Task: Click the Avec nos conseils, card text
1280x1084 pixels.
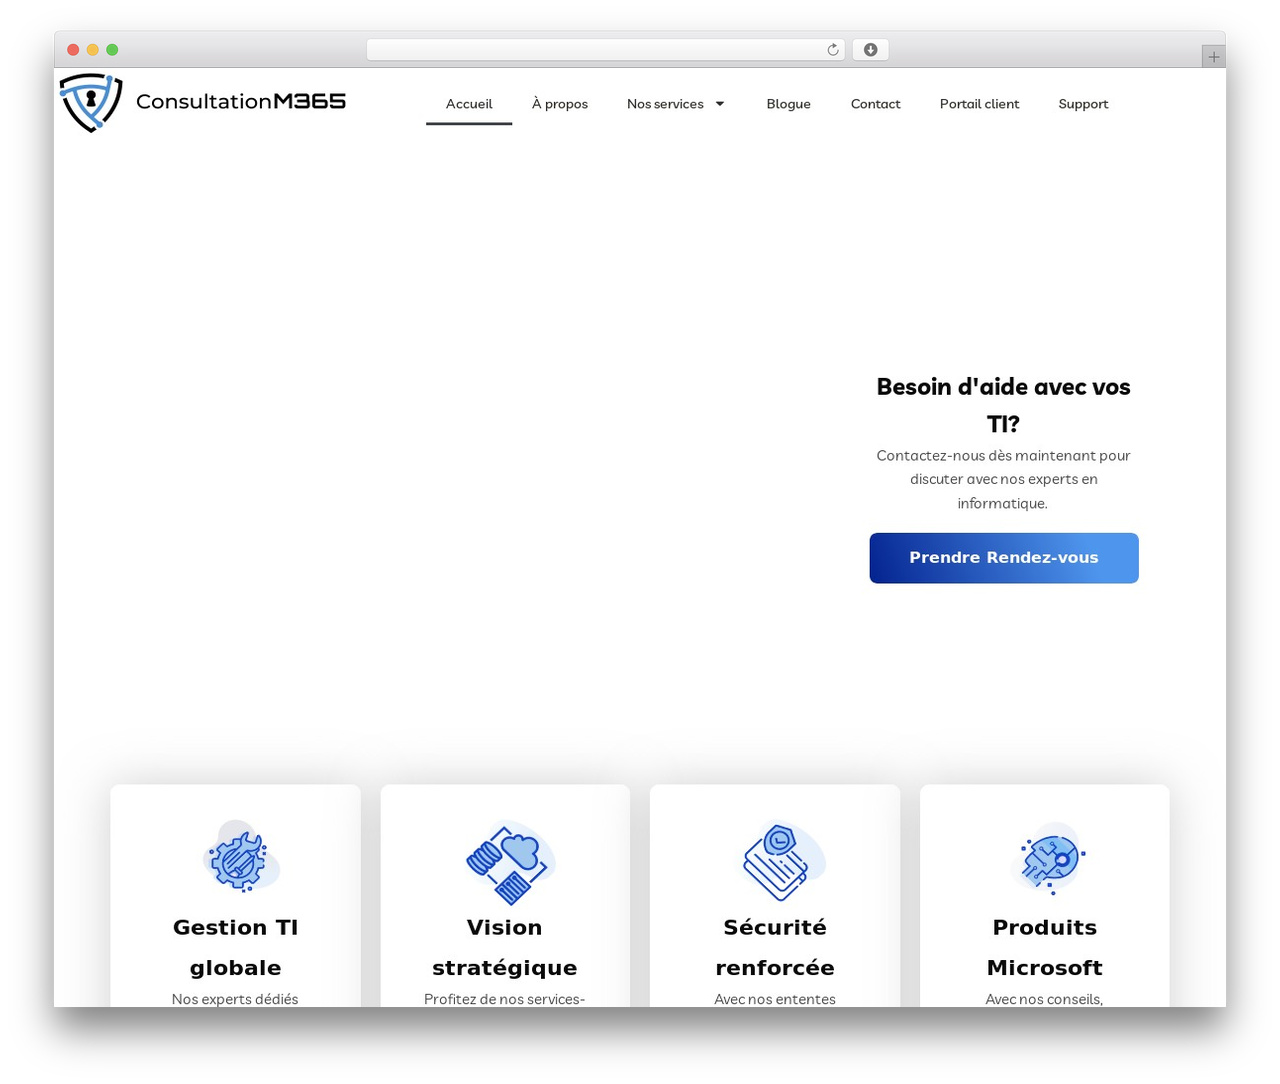Action: pos(1045,999)
